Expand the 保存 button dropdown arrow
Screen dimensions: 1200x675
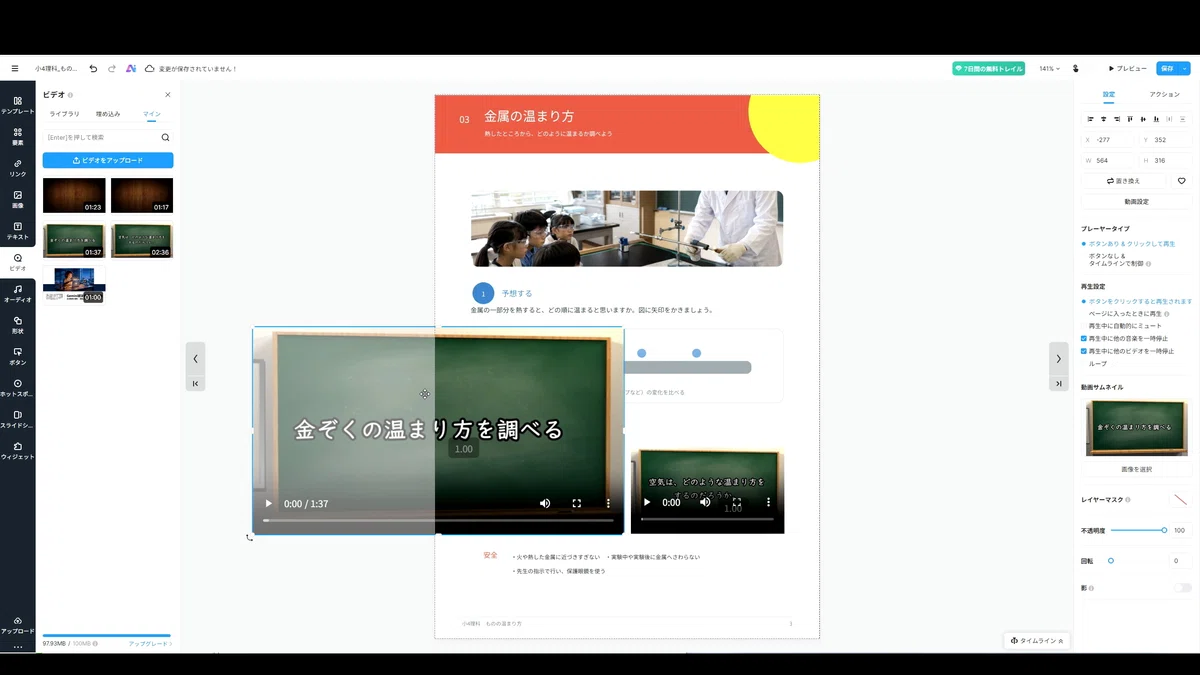click(1185, 69)
